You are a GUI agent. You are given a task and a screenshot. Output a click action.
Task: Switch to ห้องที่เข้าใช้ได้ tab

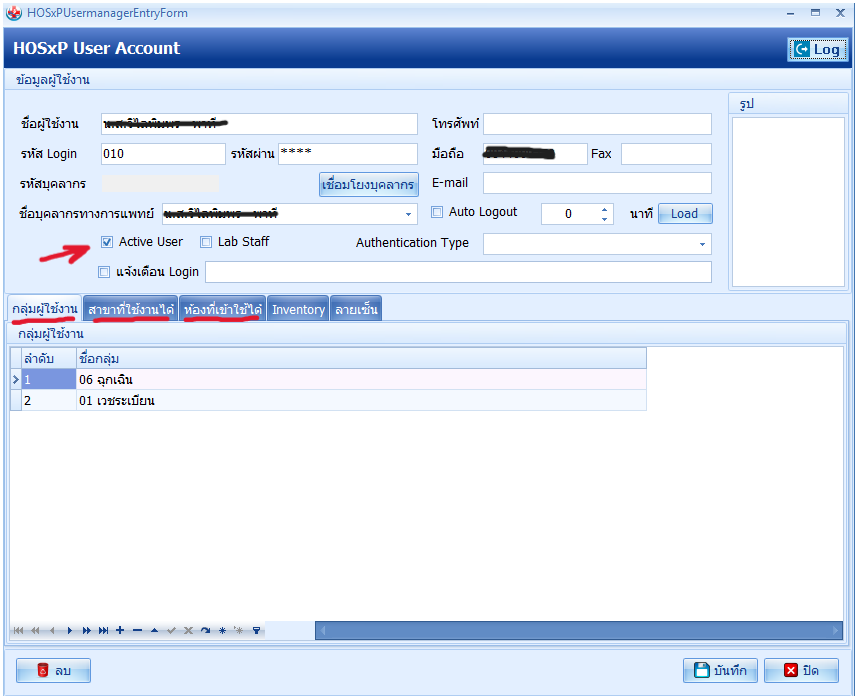pyautogui.click(x=223, y=309)
